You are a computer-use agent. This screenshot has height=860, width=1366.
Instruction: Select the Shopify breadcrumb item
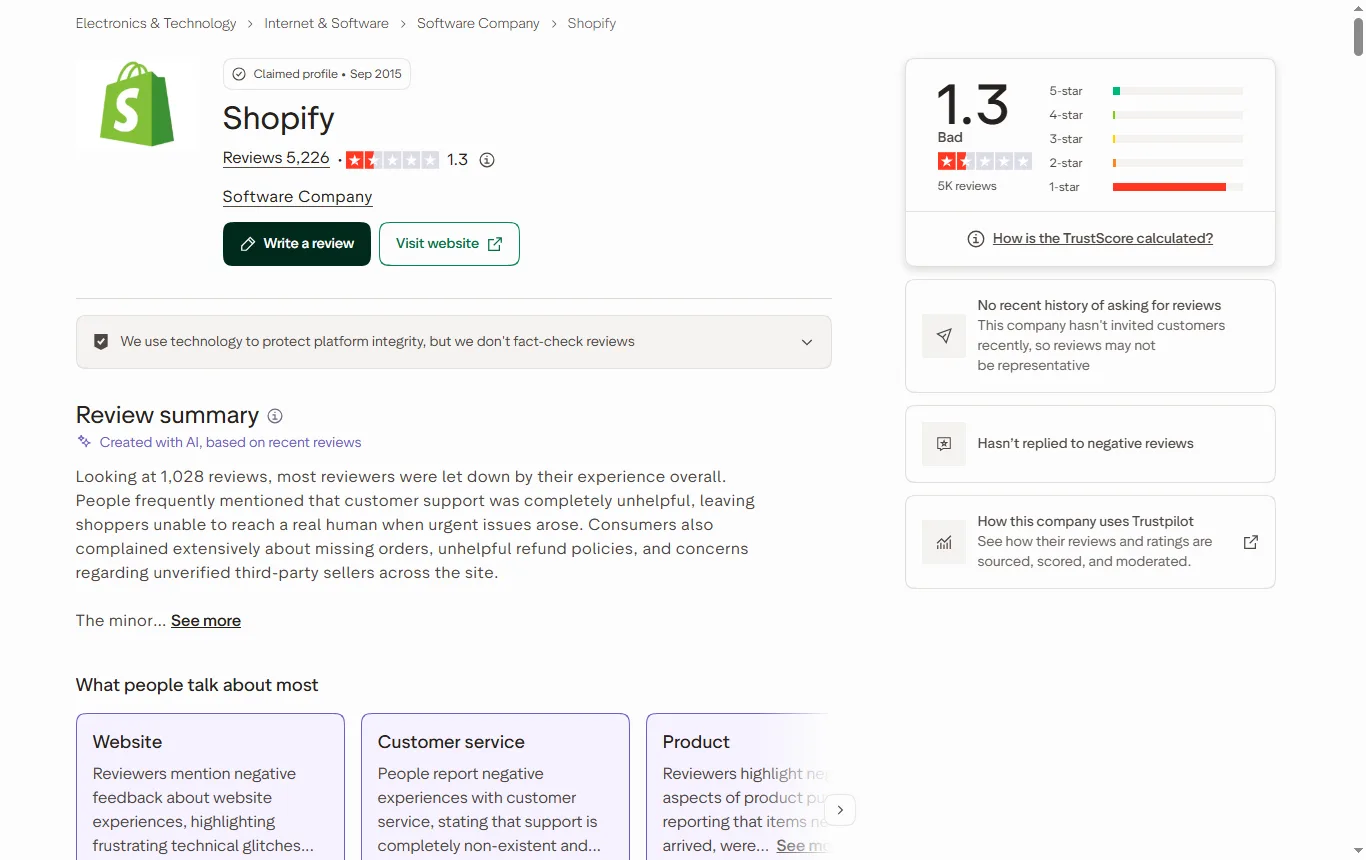(x=592, y=23)
